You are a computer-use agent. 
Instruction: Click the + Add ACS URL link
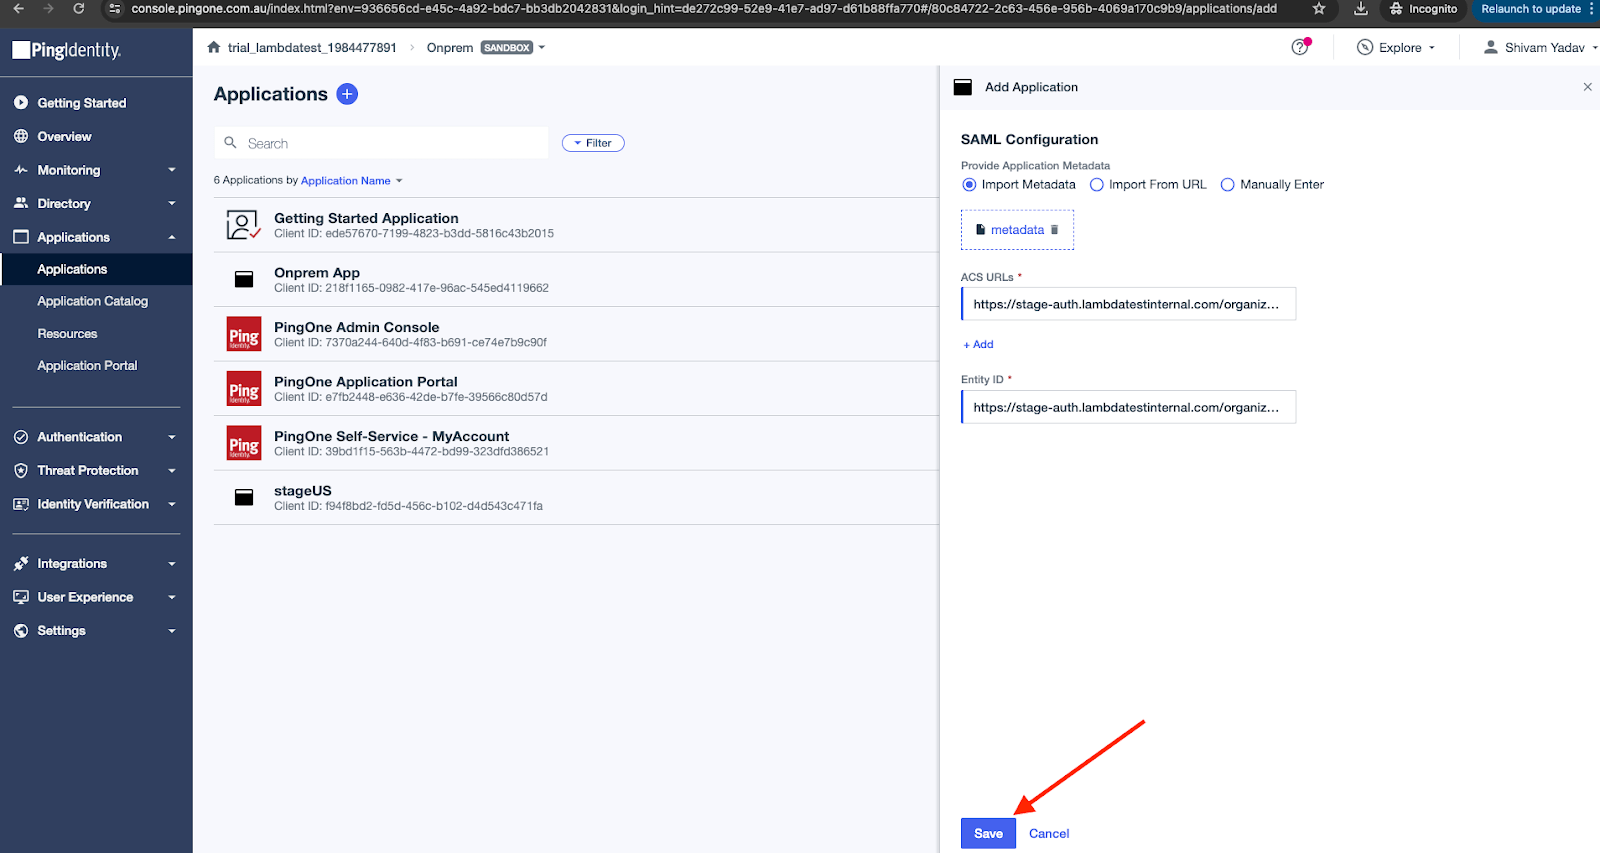tap(978, 344)
